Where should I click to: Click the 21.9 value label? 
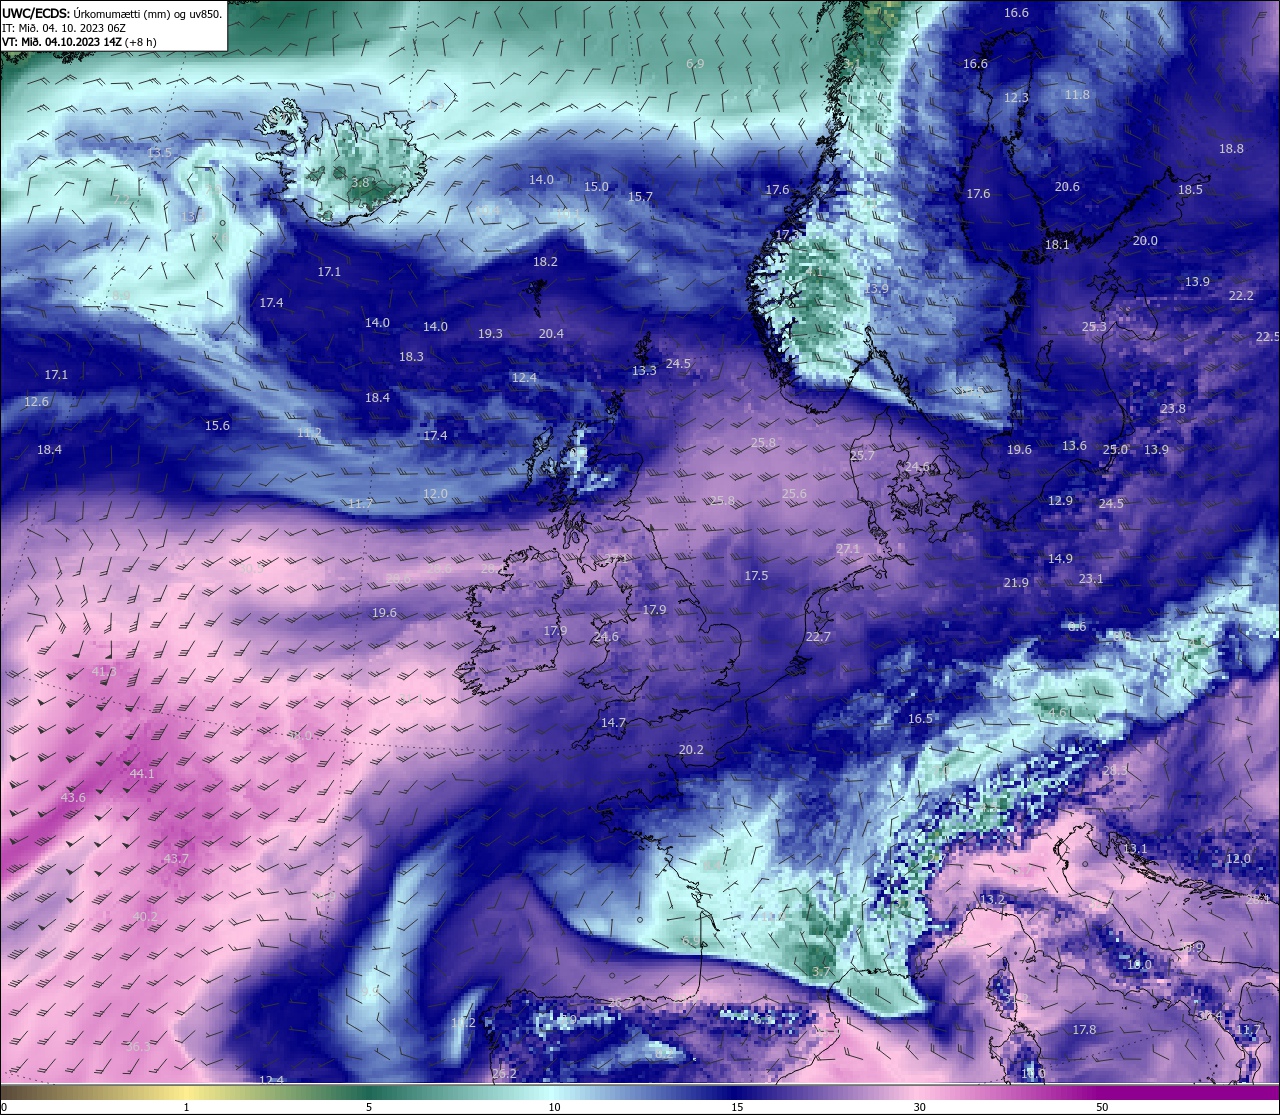(1016, 583)
